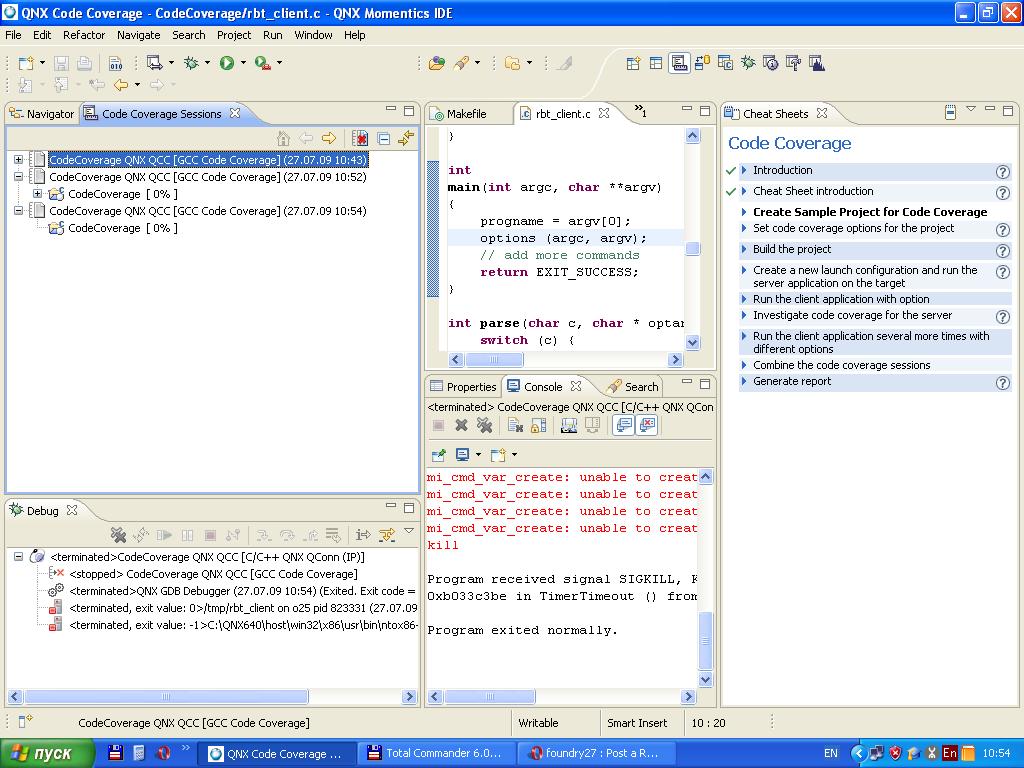The width and height of the screenshot is (1024, 768).
Task: Click the Pin Console icon
Action: [x=438, y=455]
